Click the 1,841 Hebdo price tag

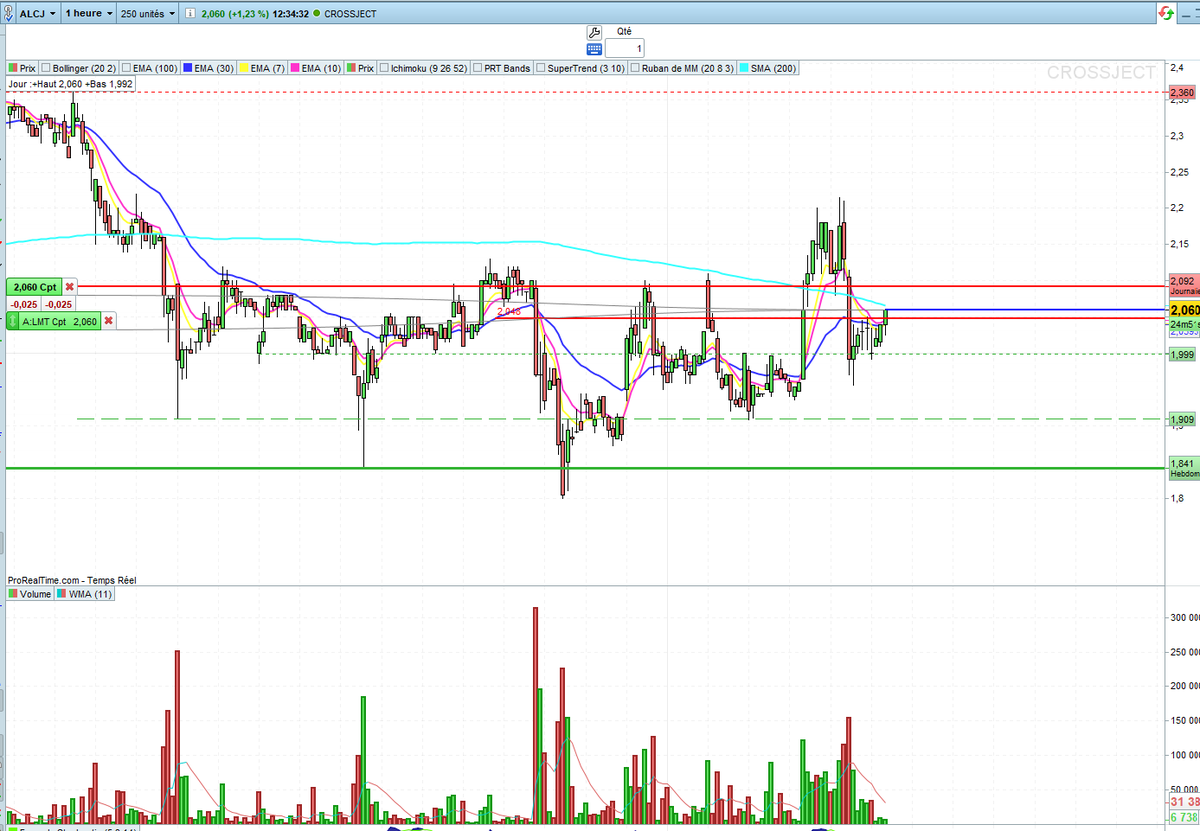(x=1182, y=467)
